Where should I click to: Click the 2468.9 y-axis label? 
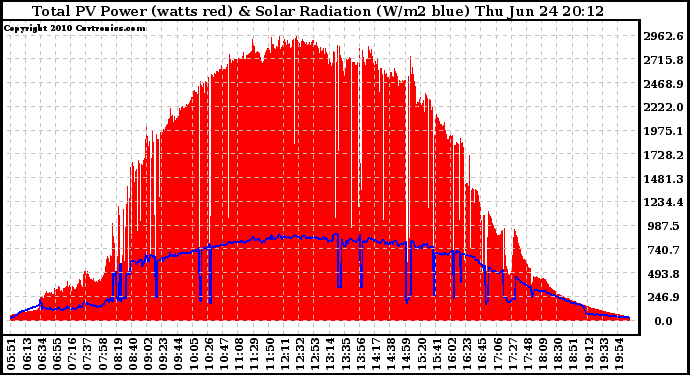tap(664, 84)
